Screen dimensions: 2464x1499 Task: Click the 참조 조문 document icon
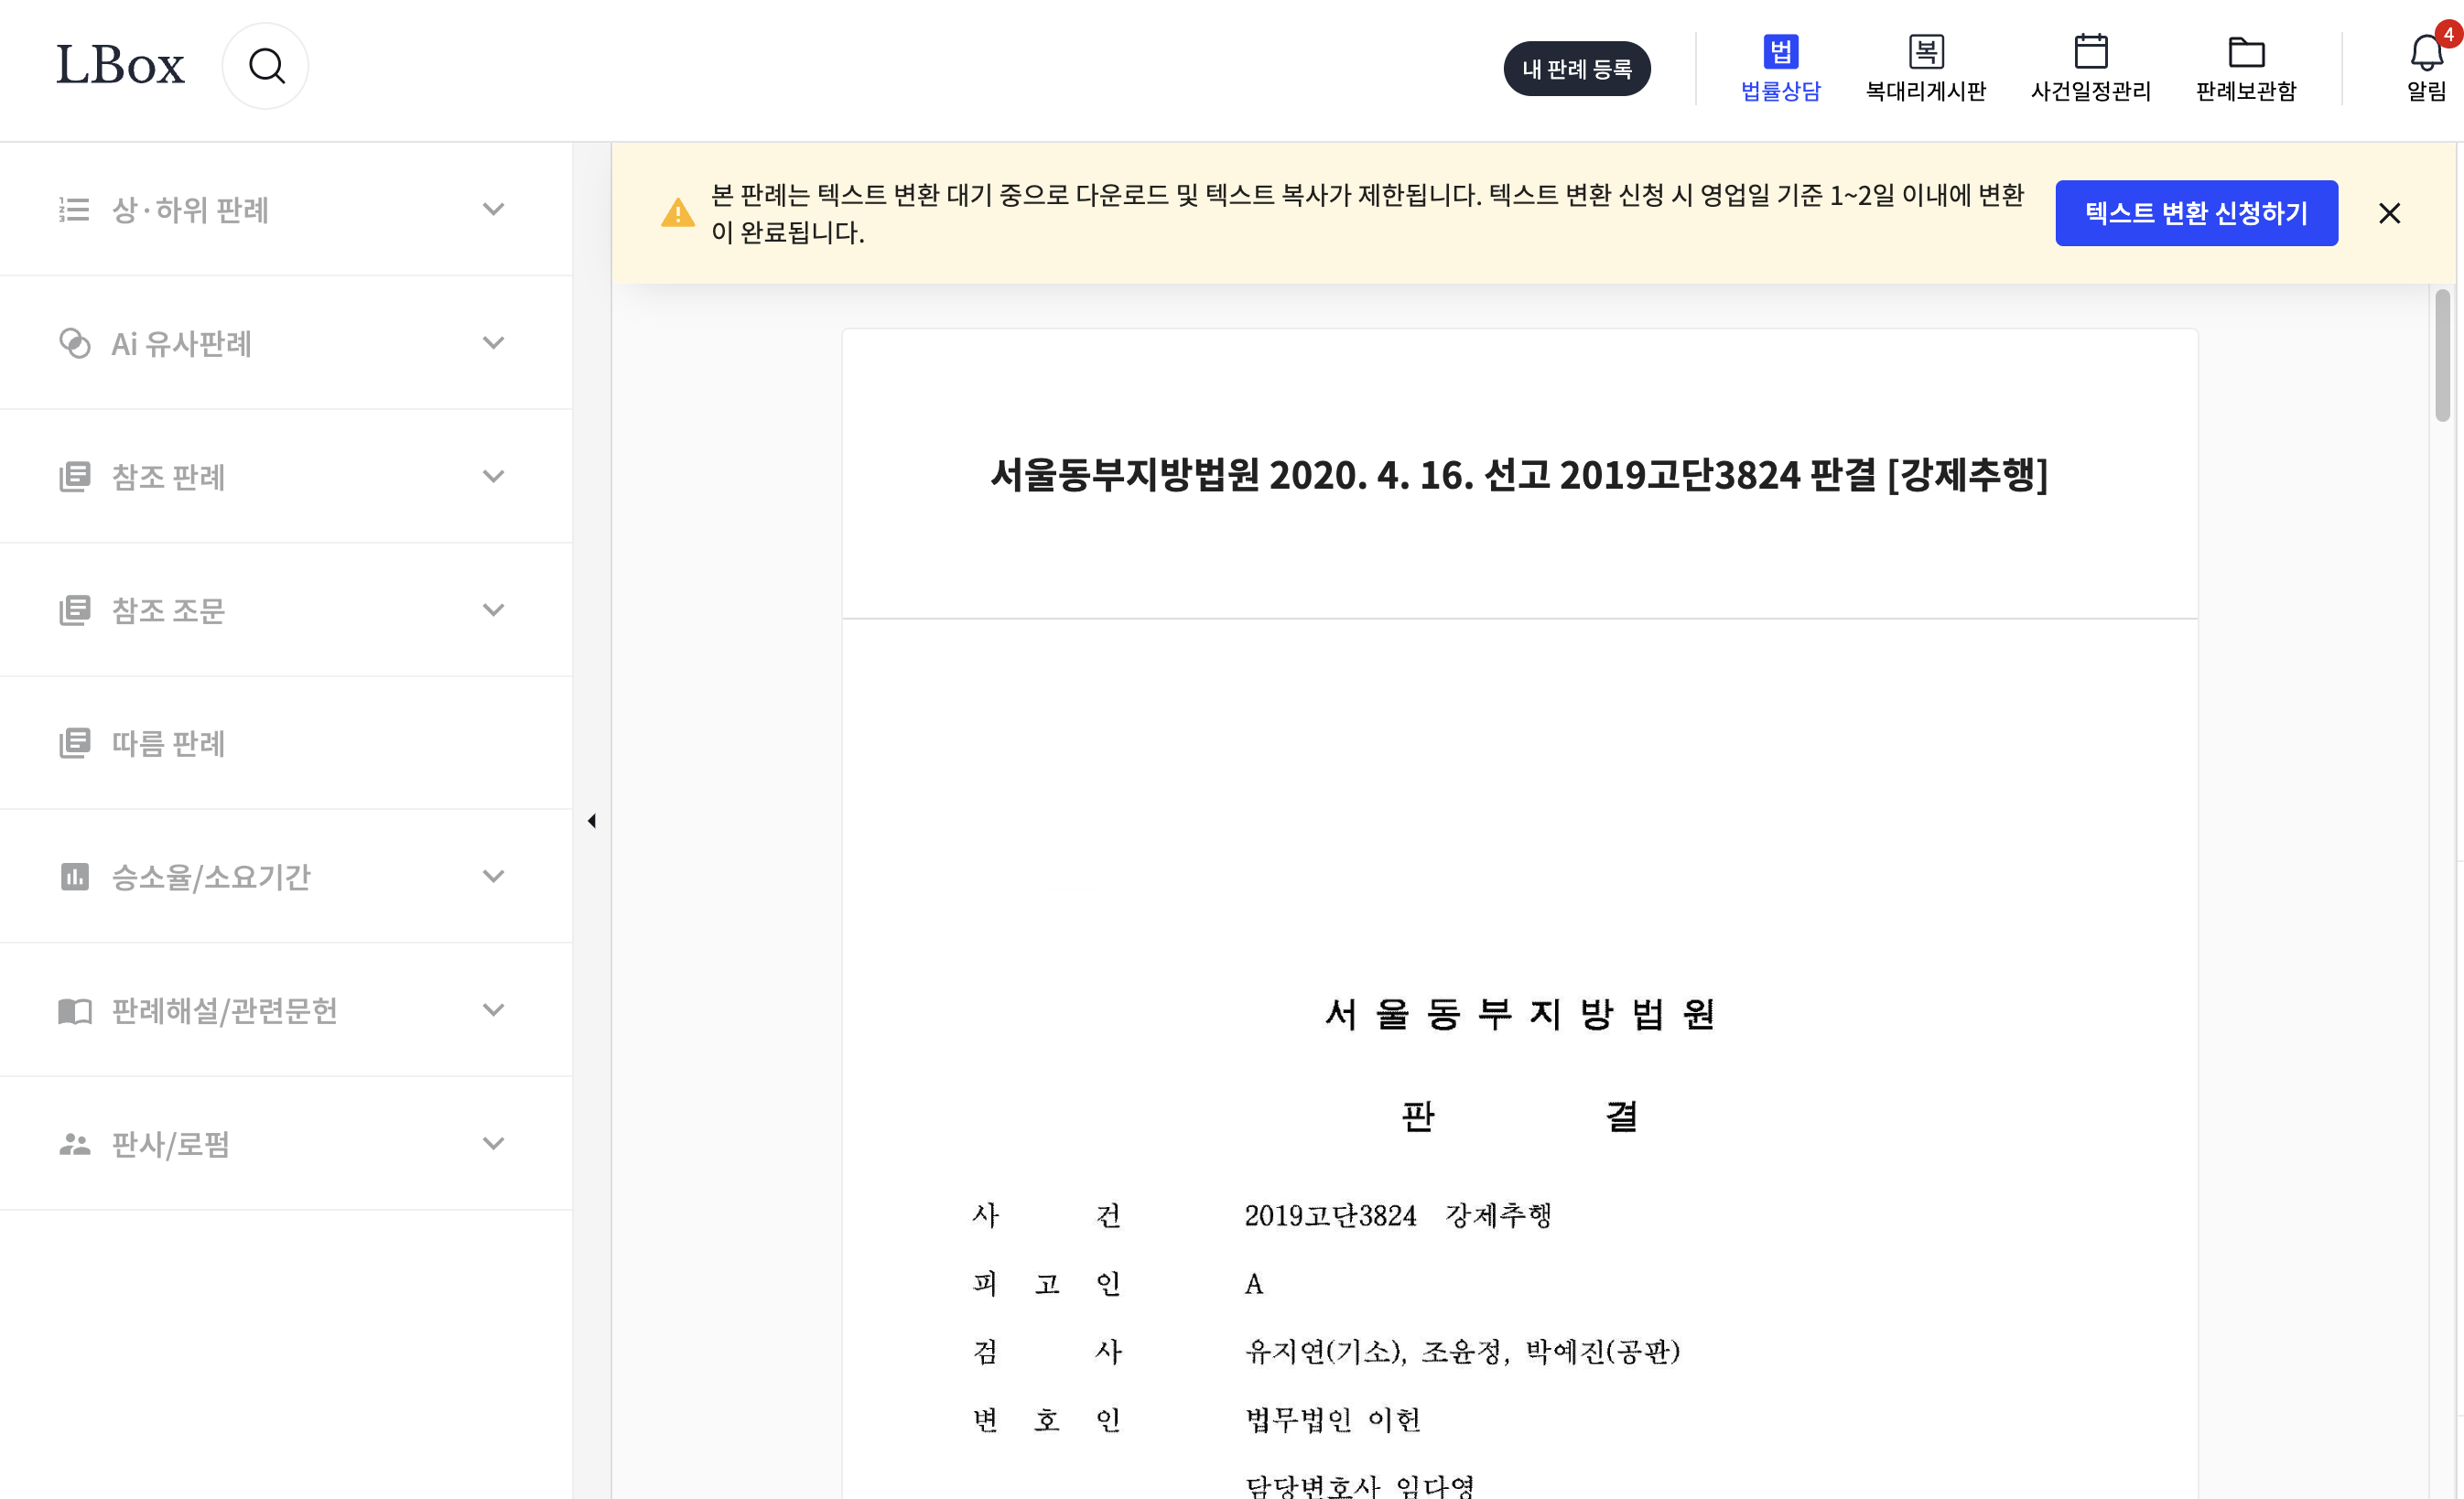pyautogui.click(x=74, y=609)
